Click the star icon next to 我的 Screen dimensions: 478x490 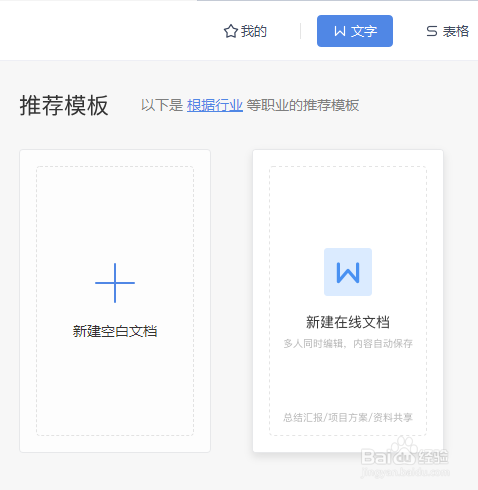[x=230, y=31]
